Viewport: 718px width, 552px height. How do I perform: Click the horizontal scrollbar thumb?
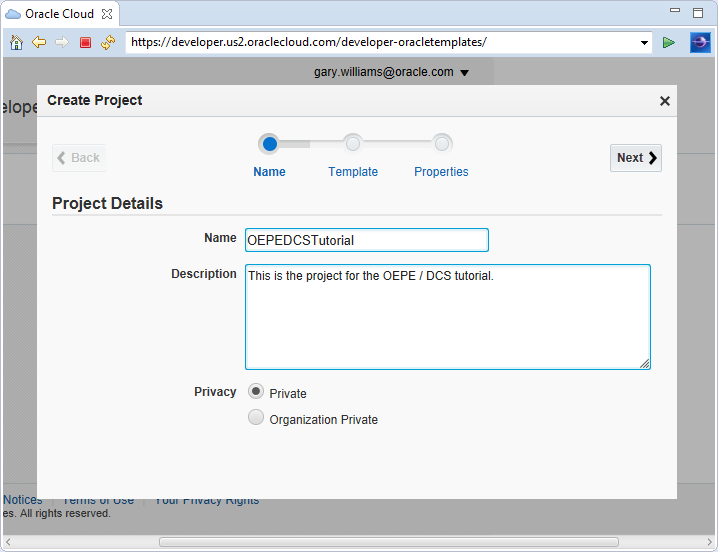tap(389, 542)
